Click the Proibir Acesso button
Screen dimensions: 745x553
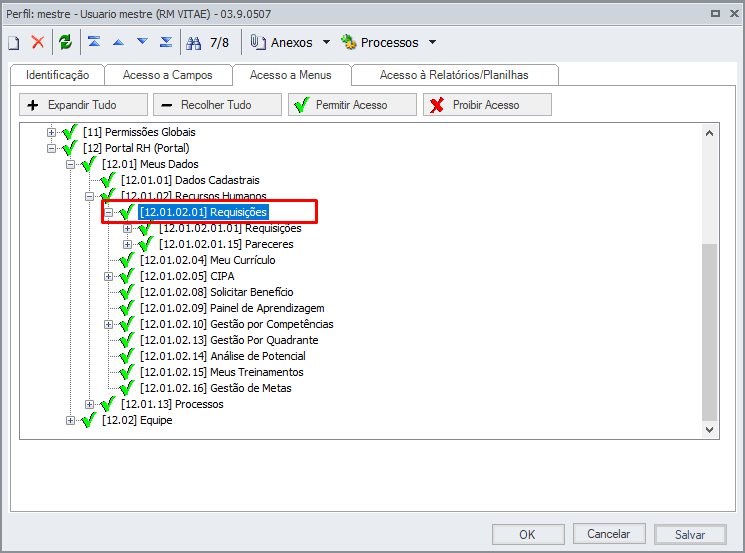pyautogui.click(x=487, y=105)
